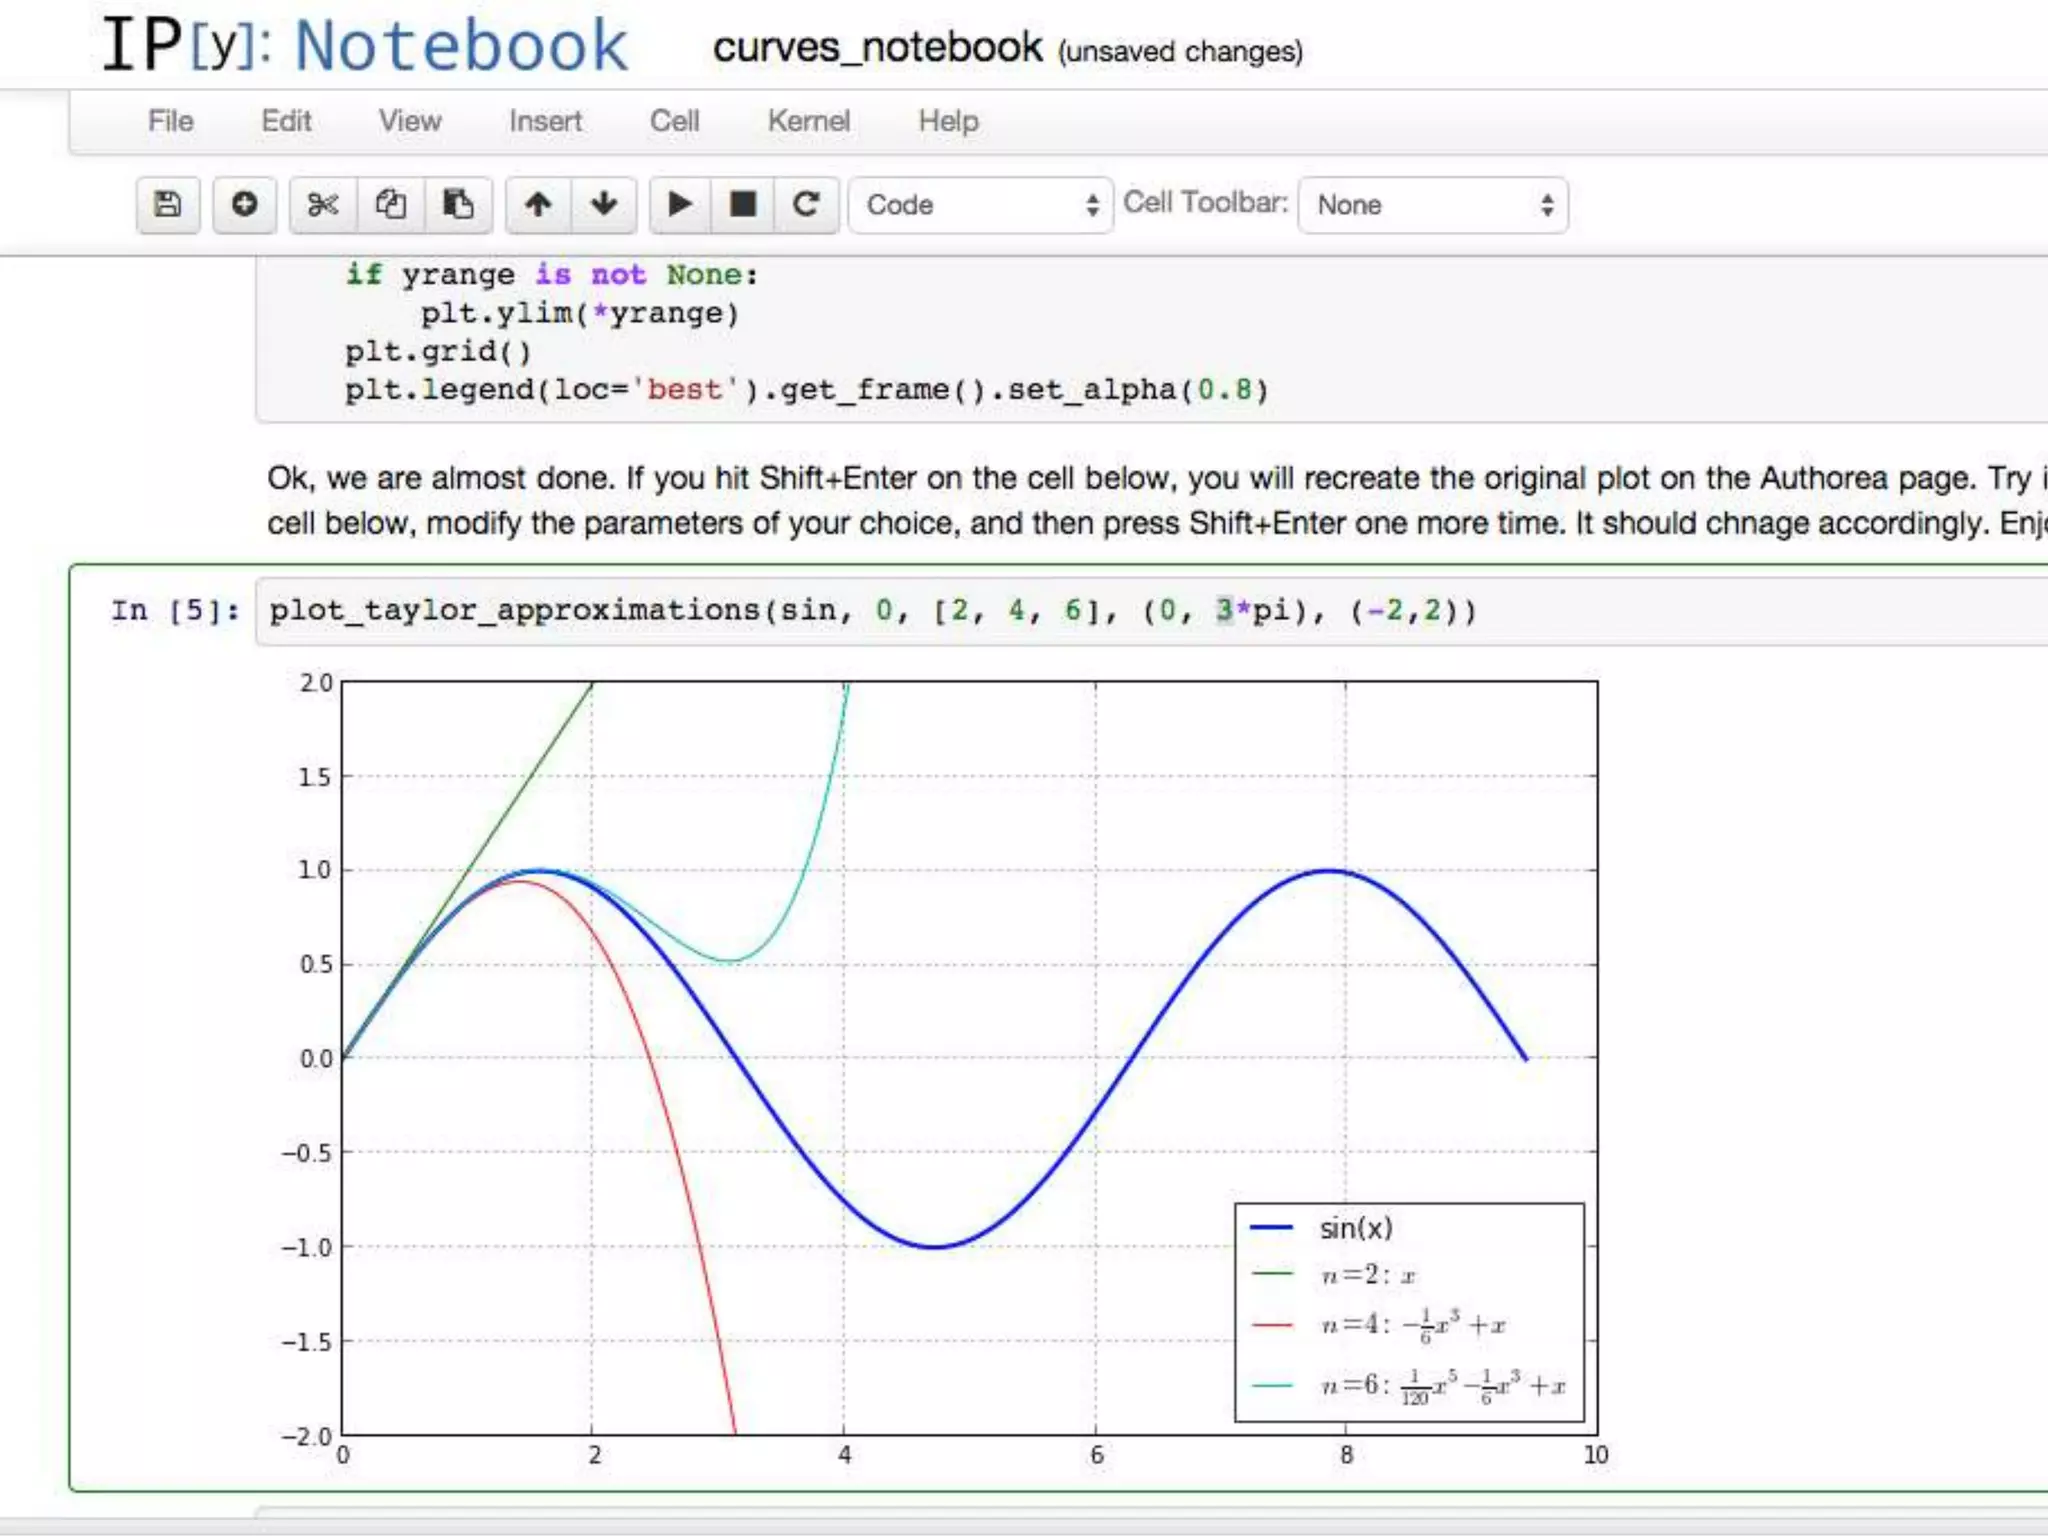Click the IPython Notebook logo
Image resolution: width=2048 pixels, height=1536 pixels.
click(365, 46)
